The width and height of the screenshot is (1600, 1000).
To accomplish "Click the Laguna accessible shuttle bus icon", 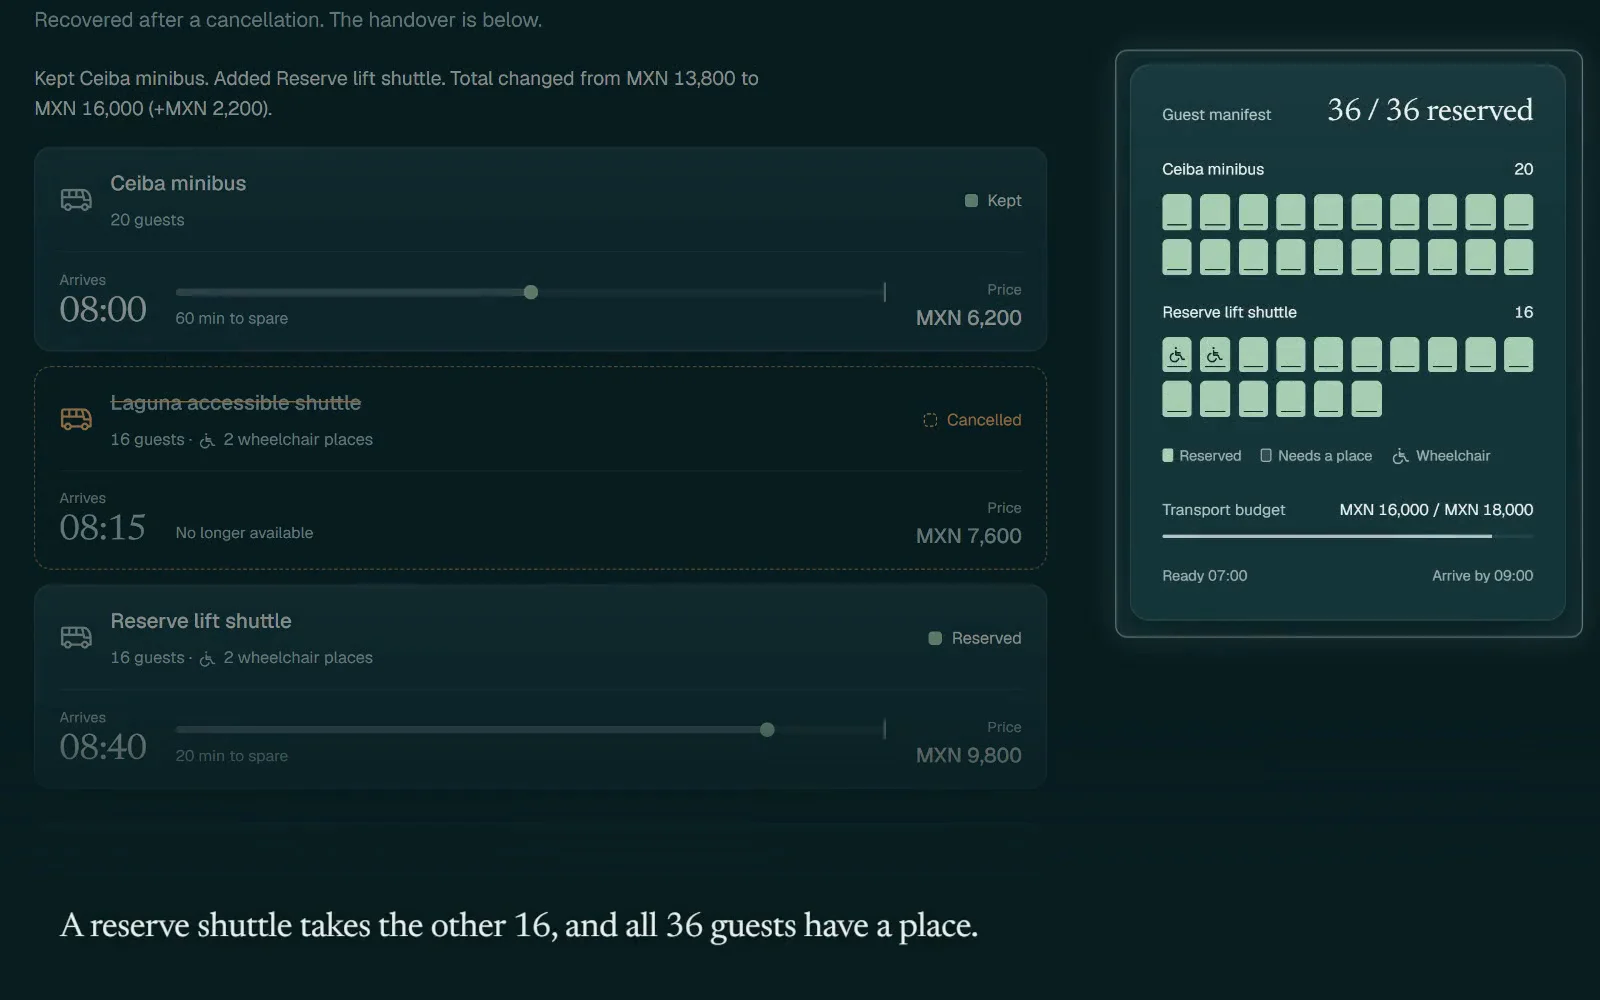I will coord(76,419).
